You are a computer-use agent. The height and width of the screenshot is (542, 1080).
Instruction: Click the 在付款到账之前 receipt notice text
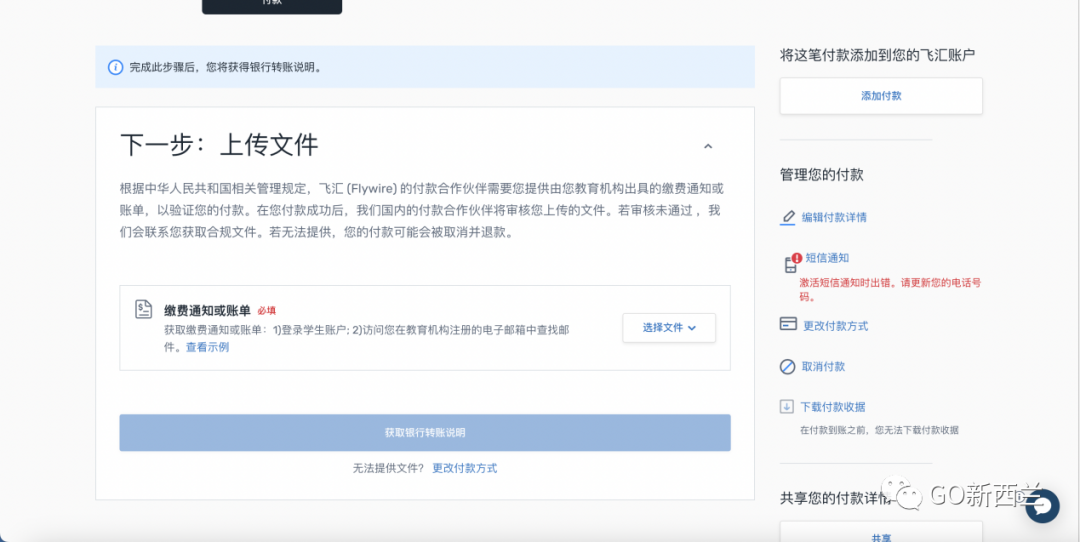click(x=880, y=430)
